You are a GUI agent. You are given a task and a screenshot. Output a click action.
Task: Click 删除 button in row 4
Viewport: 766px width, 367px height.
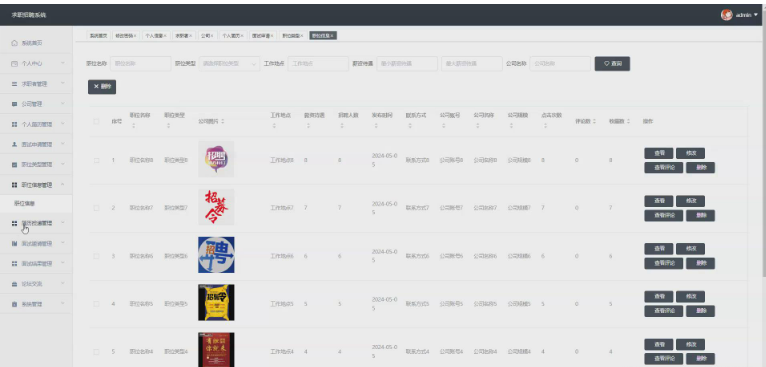pyautogui.click(x=700, y=311)
